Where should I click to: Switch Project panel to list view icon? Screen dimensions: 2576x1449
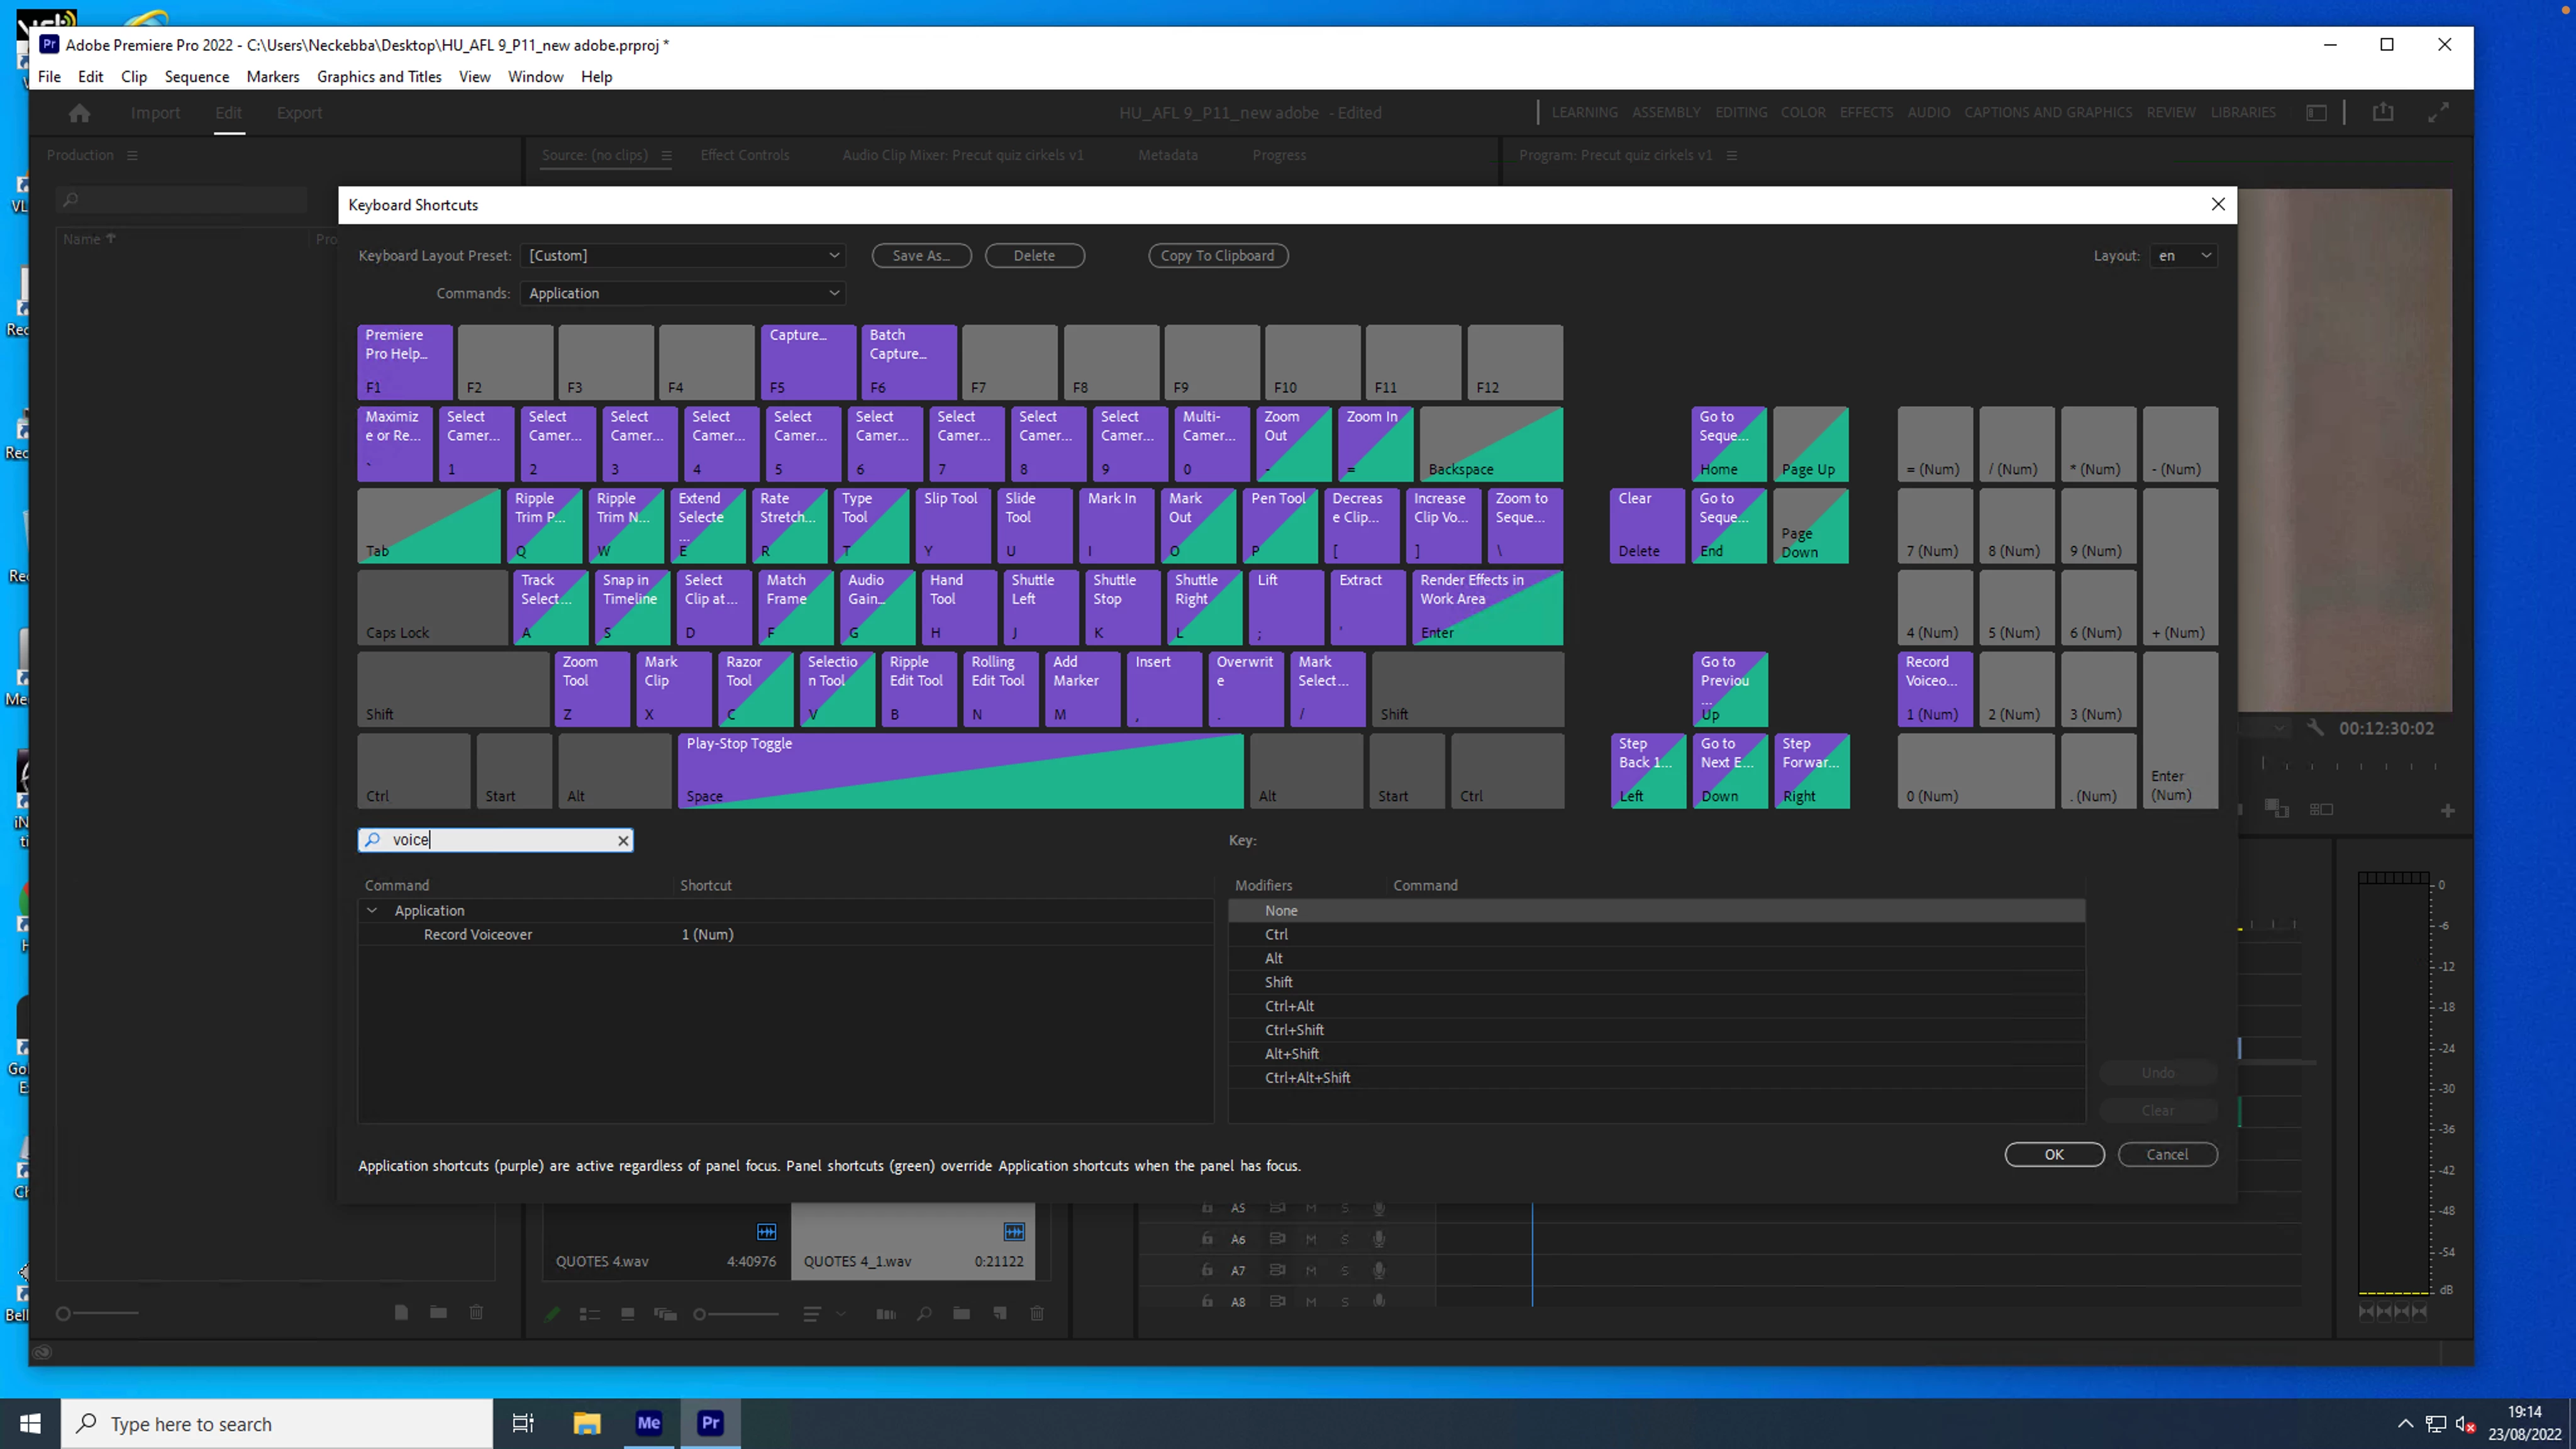589,1314
